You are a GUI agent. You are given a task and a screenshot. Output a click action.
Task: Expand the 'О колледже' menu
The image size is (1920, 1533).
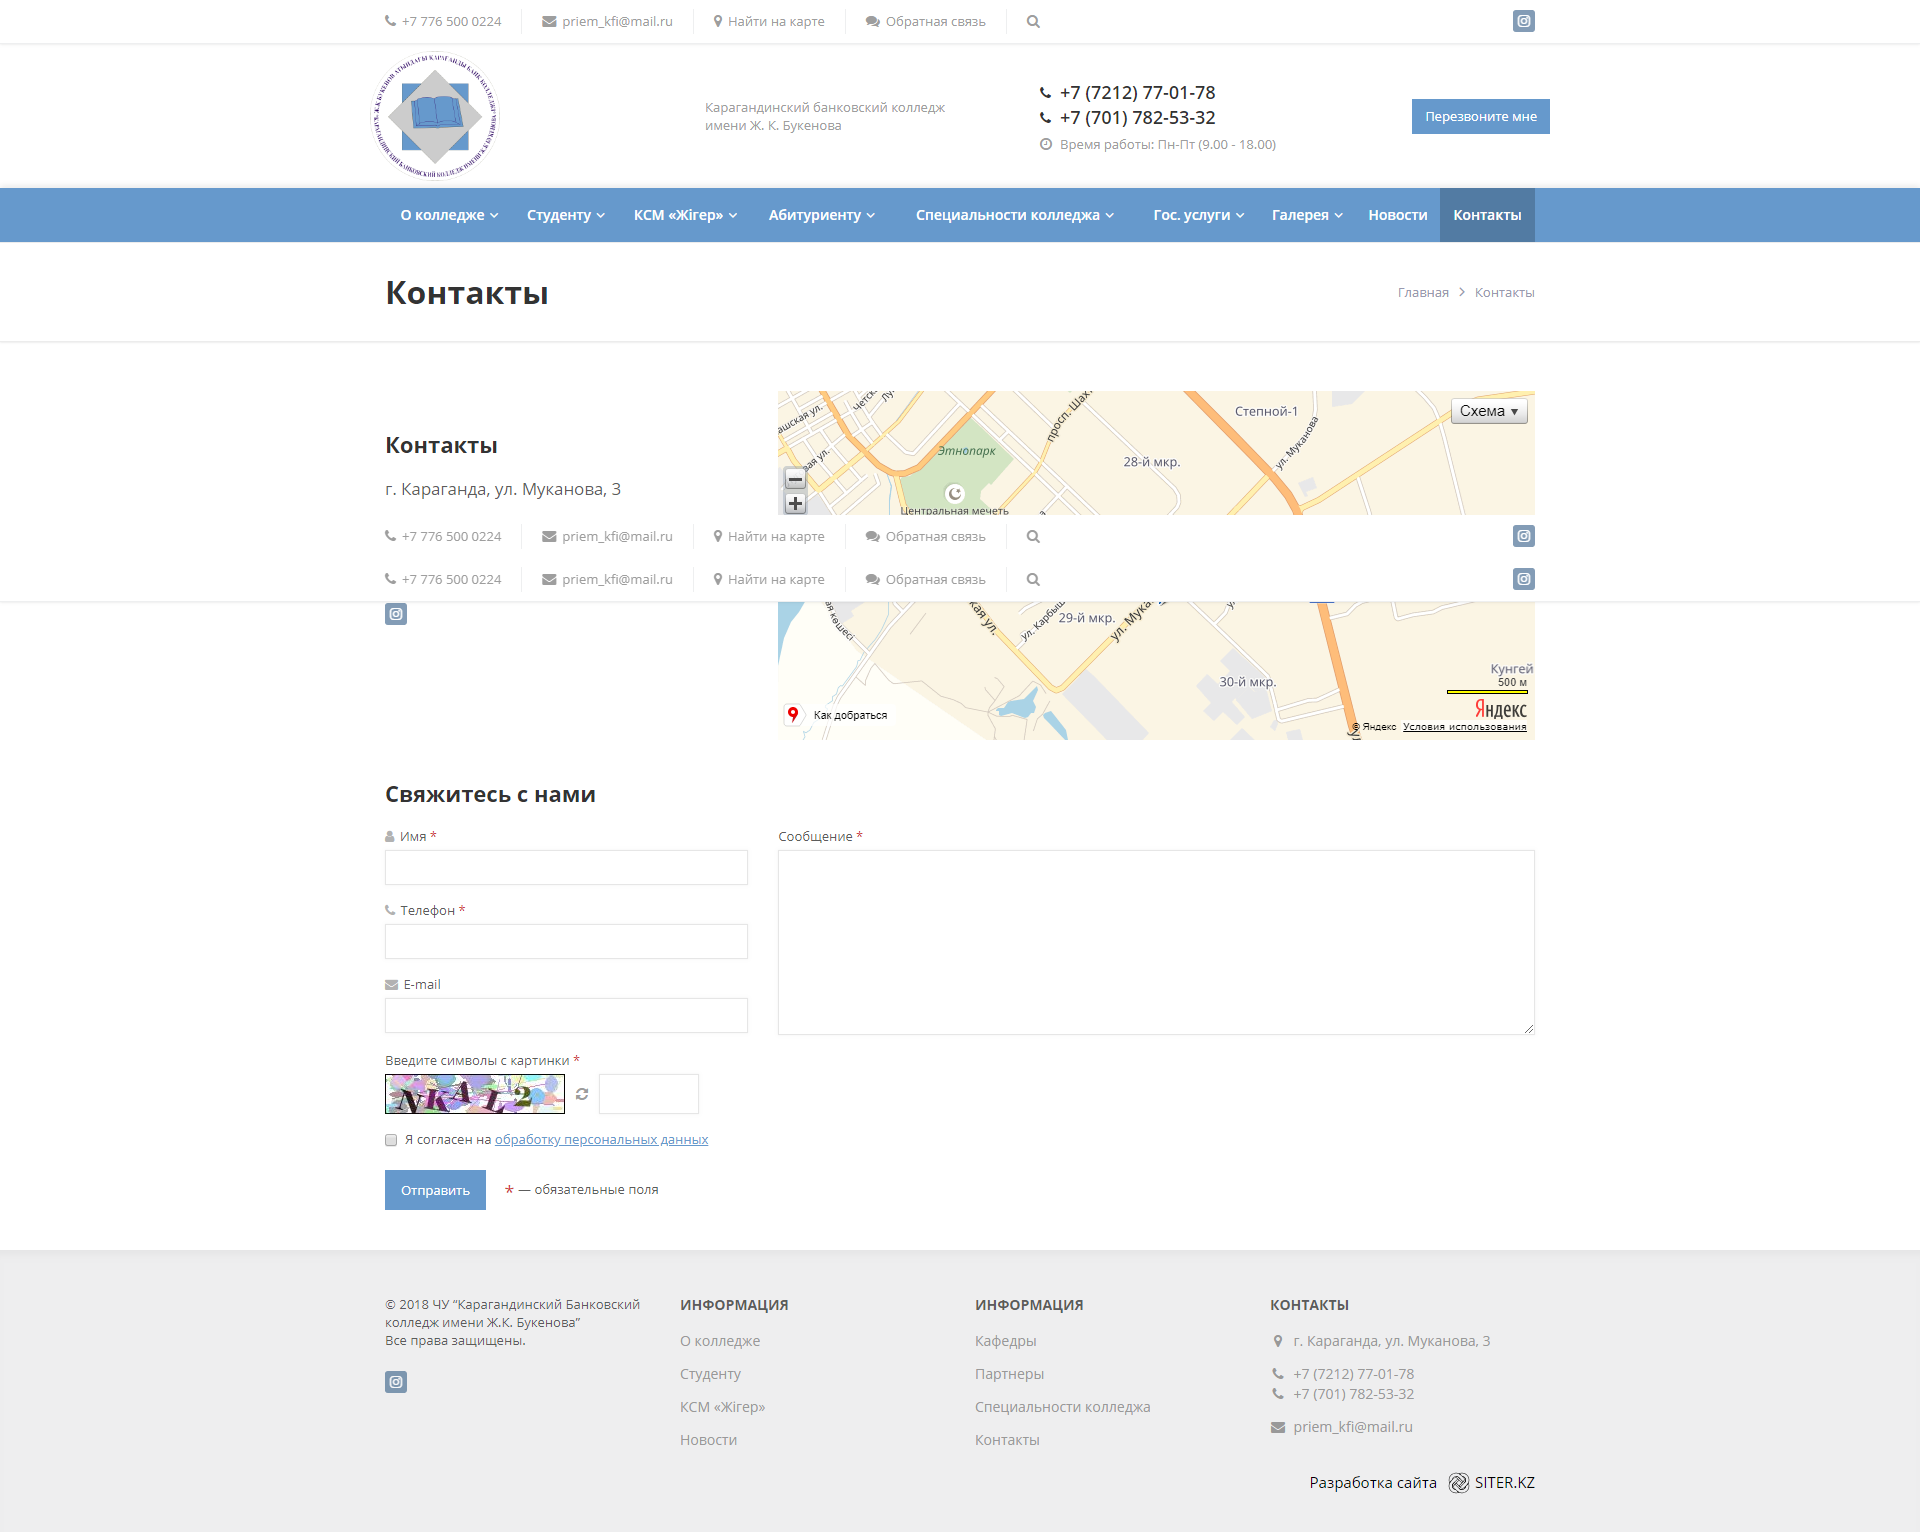[449, 215]
